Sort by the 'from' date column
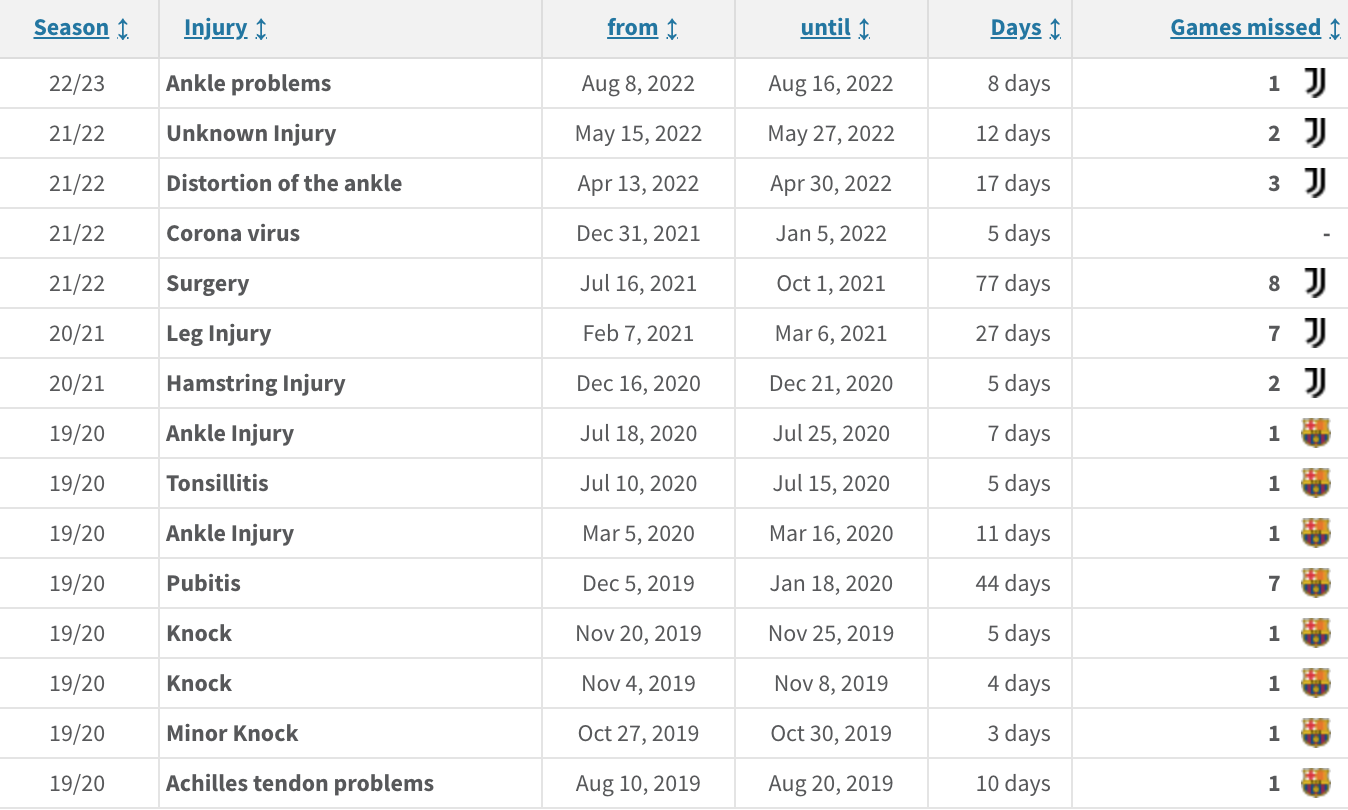Viewport: 1348px width, 810px height. pyautogui.click(x=633, y=28)
